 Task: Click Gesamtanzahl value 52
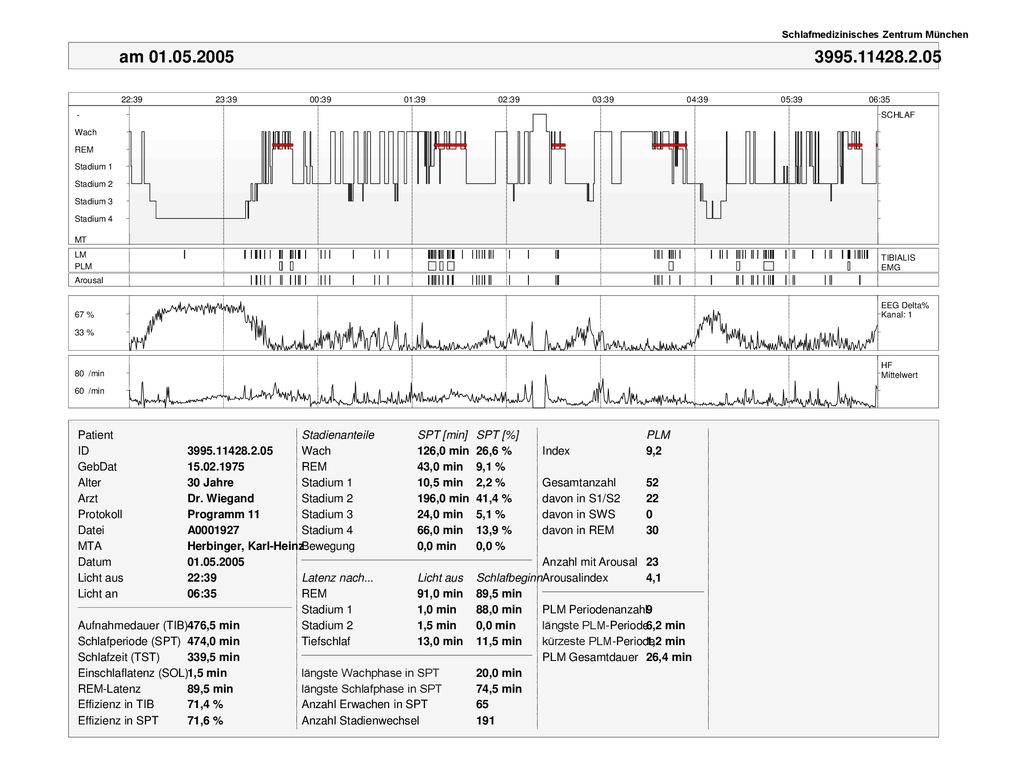(x=652, y=483)
